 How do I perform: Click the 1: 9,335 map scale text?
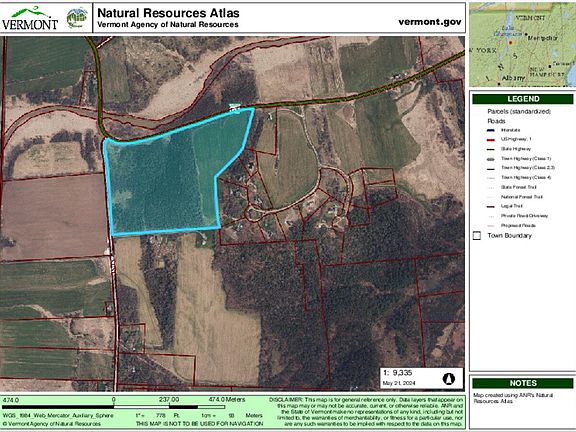pos(397,373)
